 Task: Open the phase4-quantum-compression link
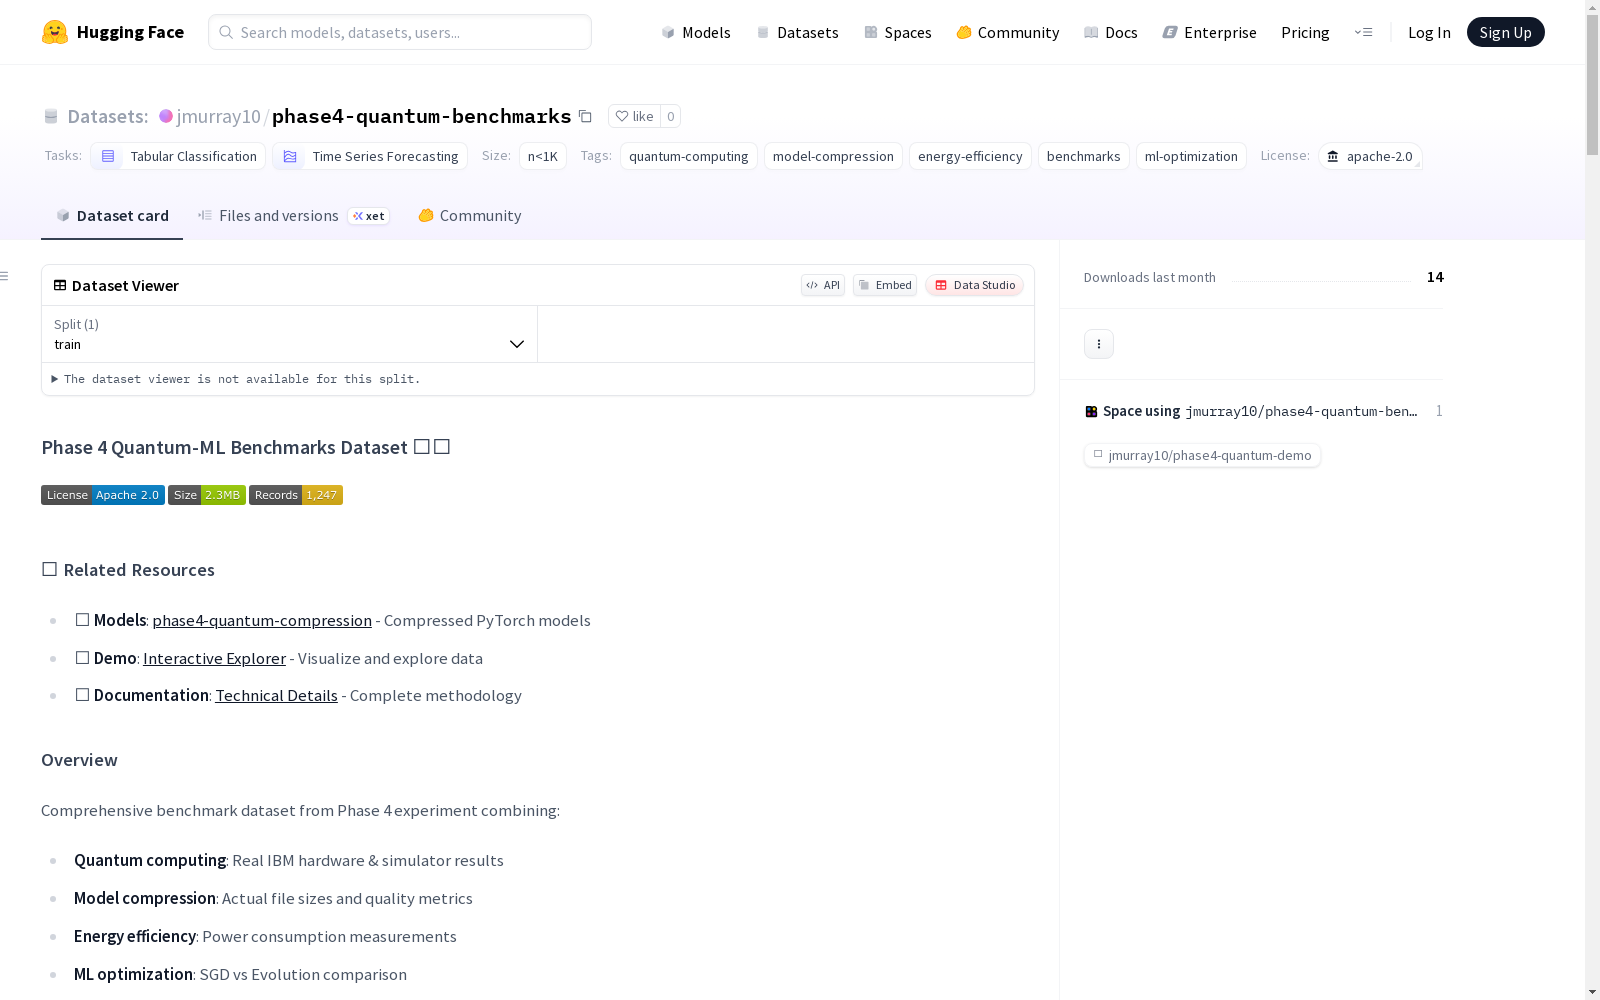pos(262,621)
